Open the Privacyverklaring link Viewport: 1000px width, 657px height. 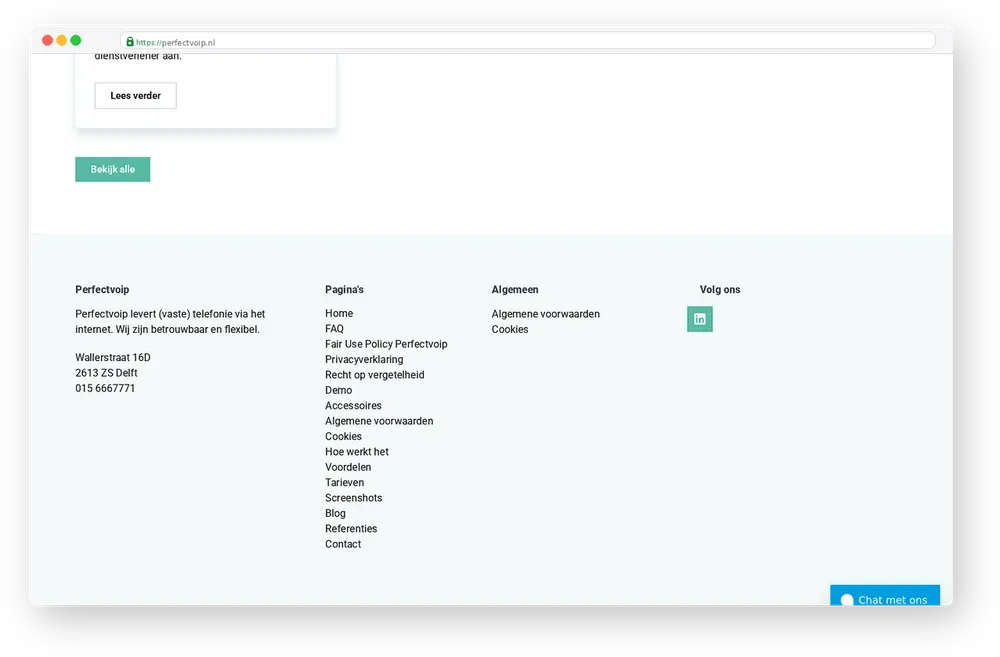(364, 359)
